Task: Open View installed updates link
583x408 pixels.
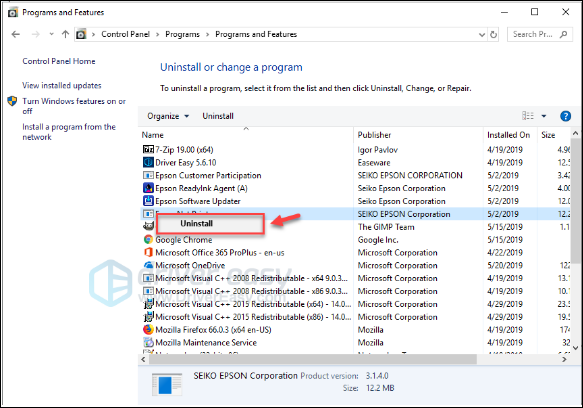Action: pos(62,86)
